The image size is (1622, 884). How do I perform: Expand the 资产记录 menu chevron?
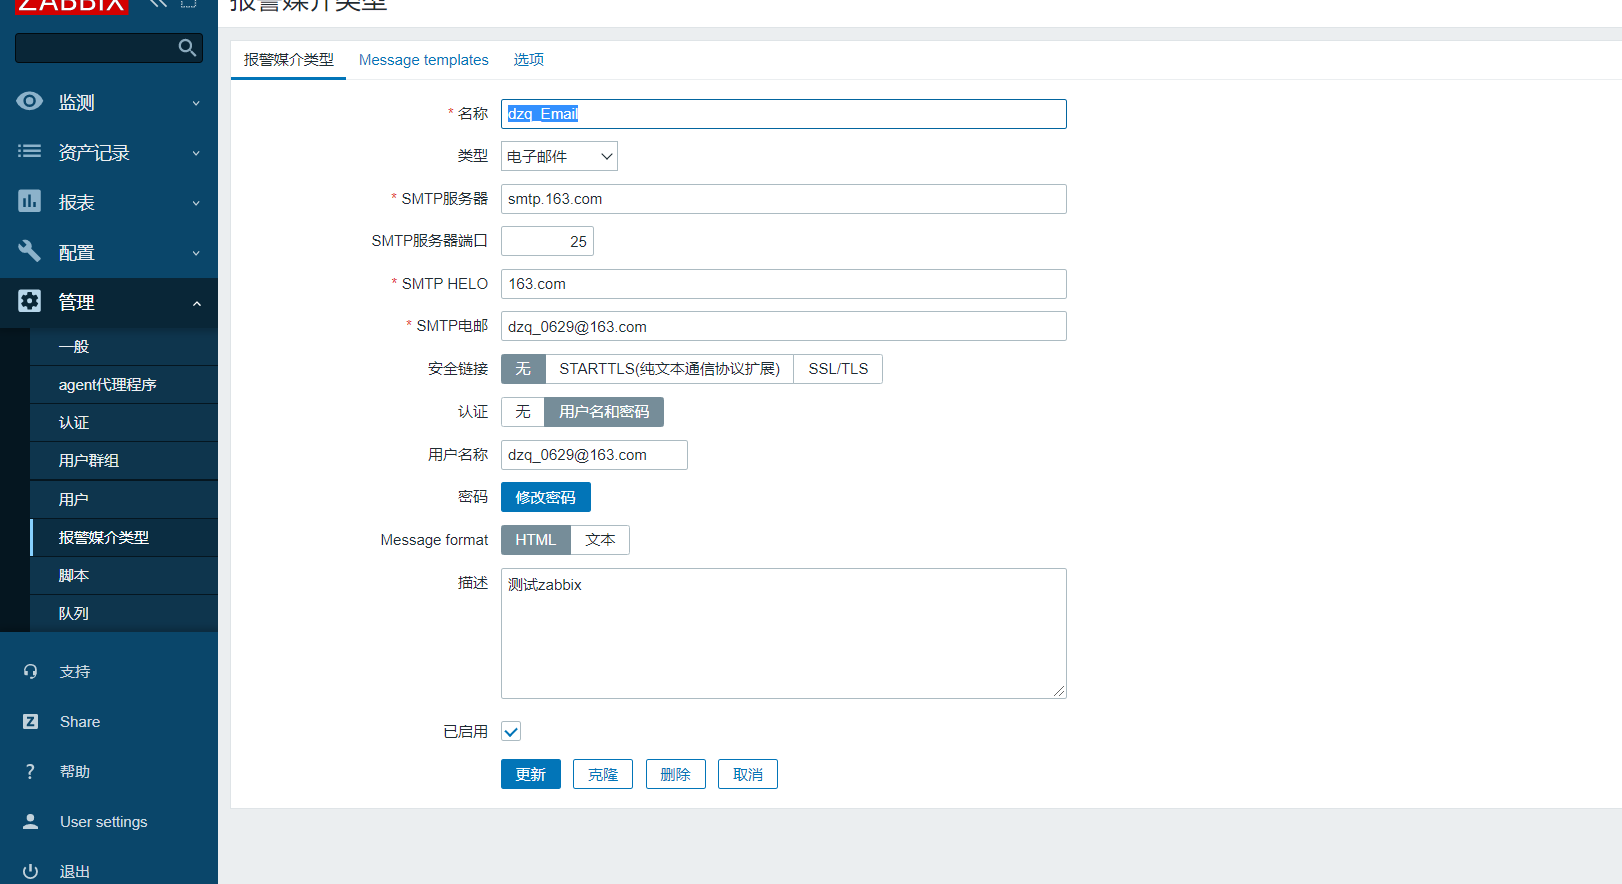pos(196,153)
